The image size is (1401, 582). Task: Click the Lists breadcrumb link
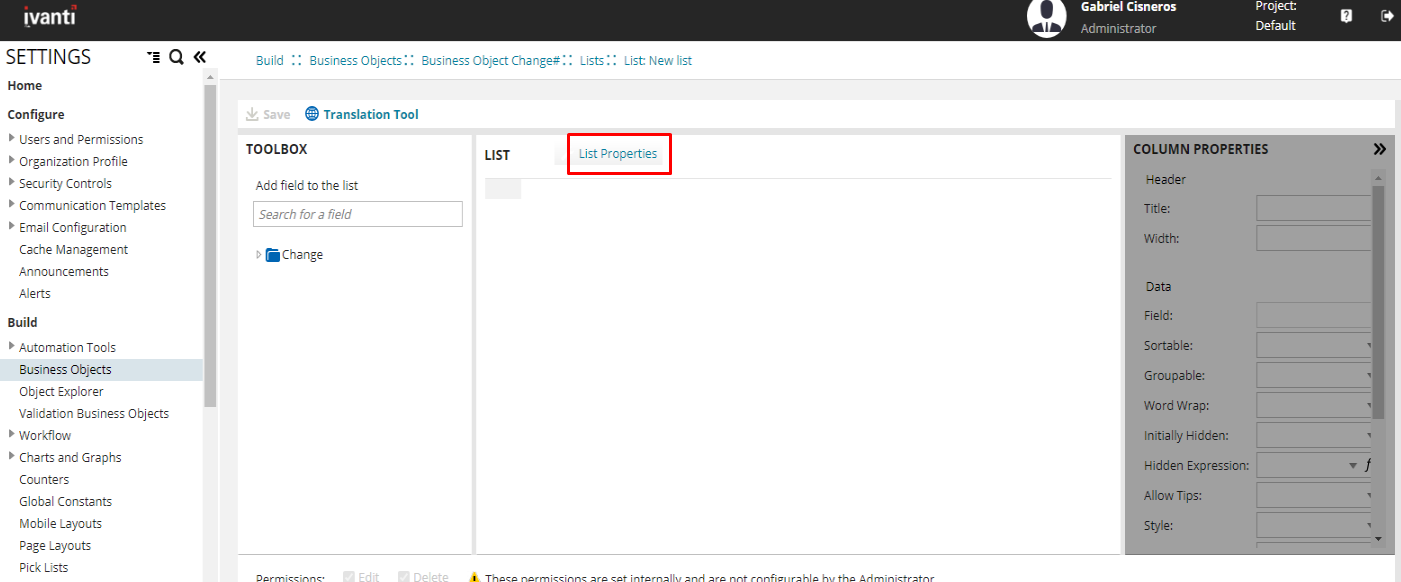[x=592, y=61]
